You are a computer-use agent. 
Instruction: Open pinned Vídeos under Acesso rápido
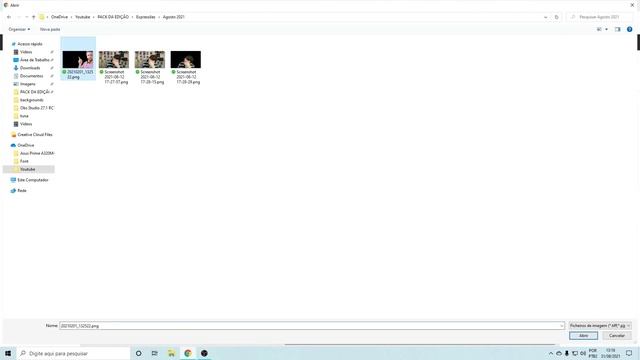[x=26, y=52]
